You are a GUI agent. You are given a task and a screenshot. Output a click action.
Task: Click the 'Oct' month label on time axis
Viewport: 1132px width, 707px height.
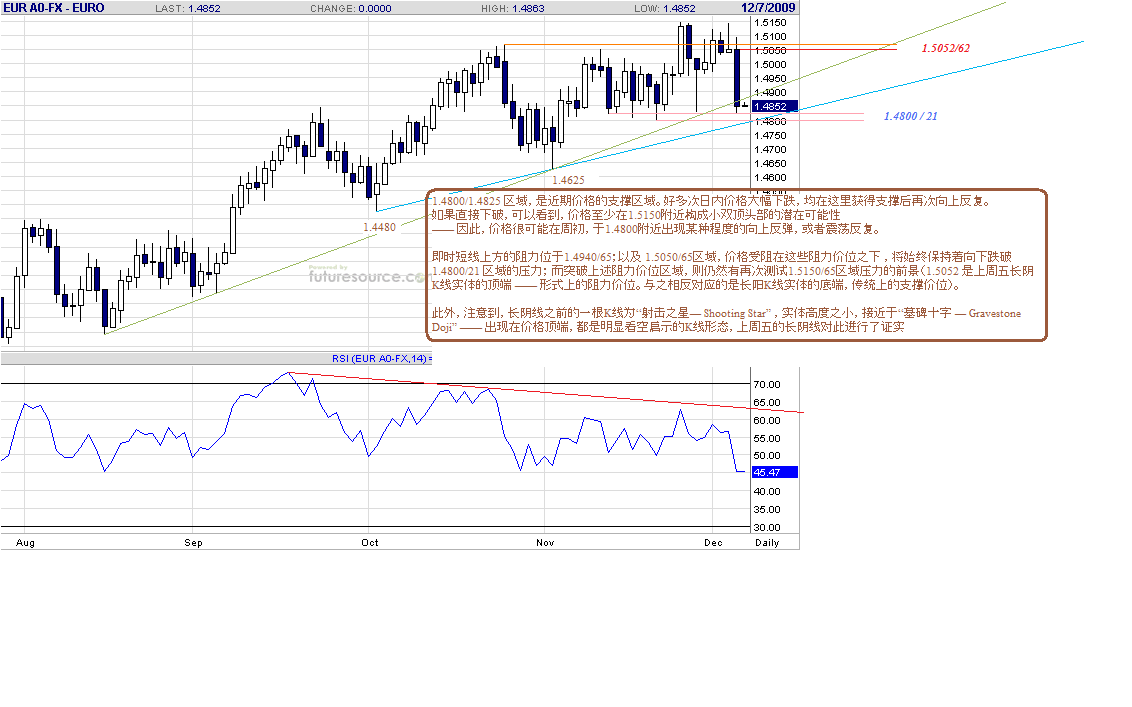click(370, 543)
